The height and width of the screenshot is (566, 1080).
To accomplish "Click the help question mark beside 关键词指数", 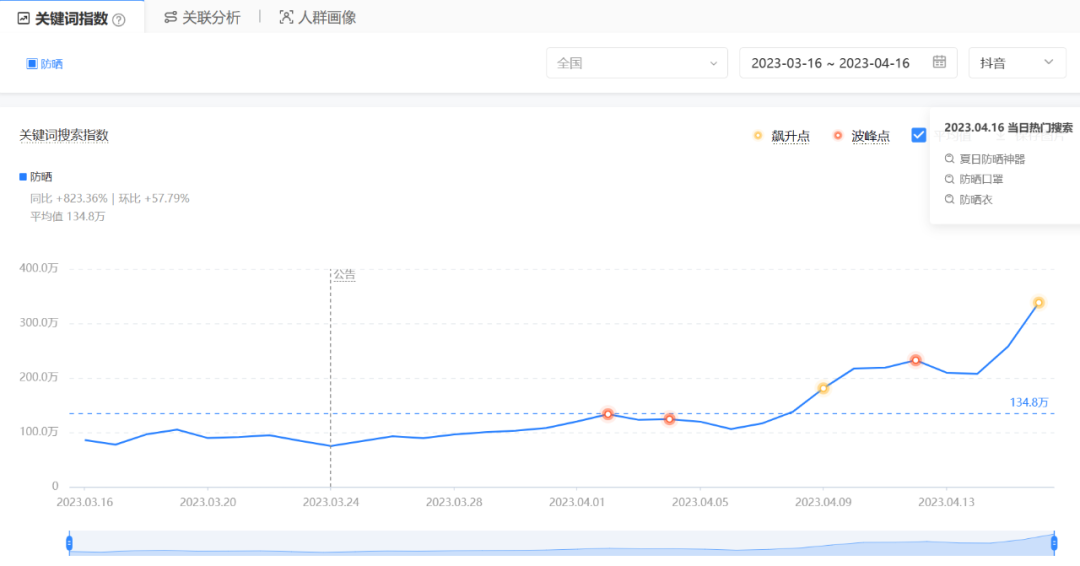I will point(119,19).
